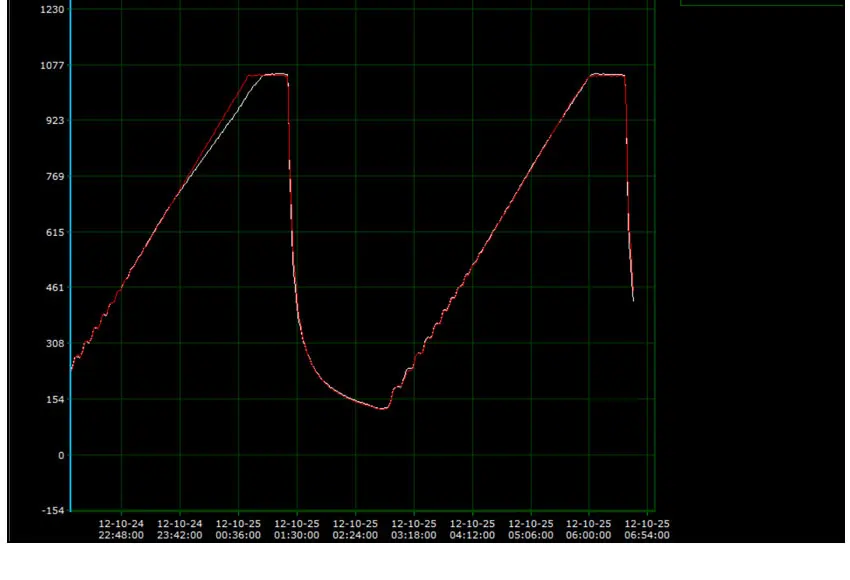Click the 769 y-axis value
Viewport: 850px width, 580px height.
(x=55, y=177)
